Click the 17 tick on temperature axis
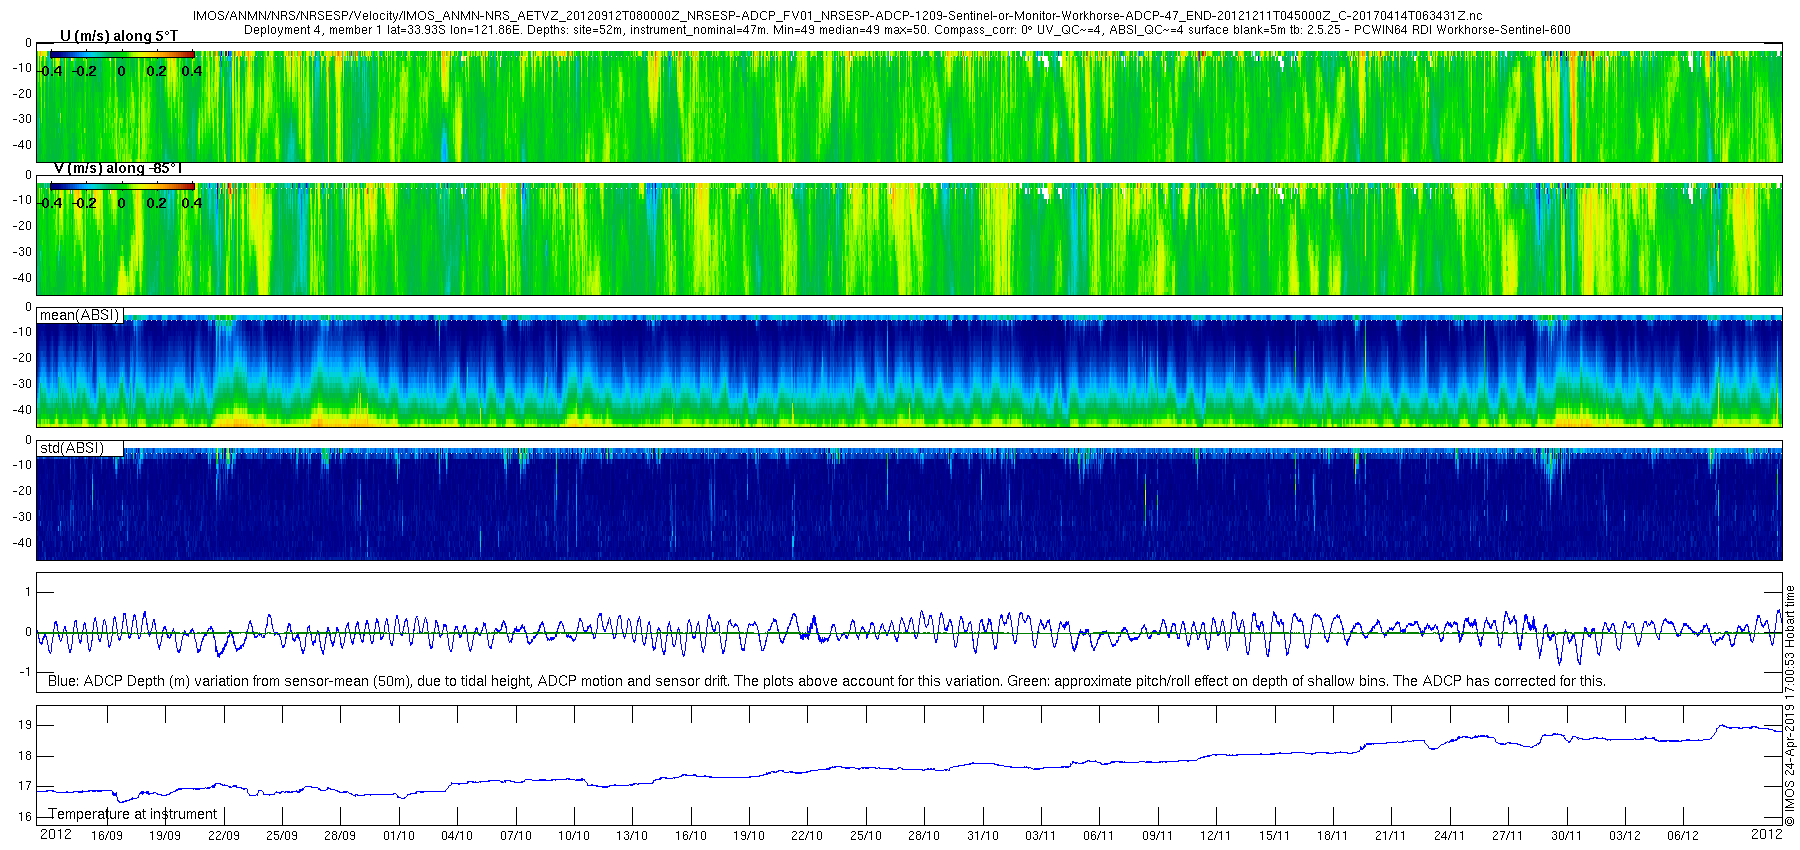This screenshot has height=850, width=1800. (x=25, y=787)
